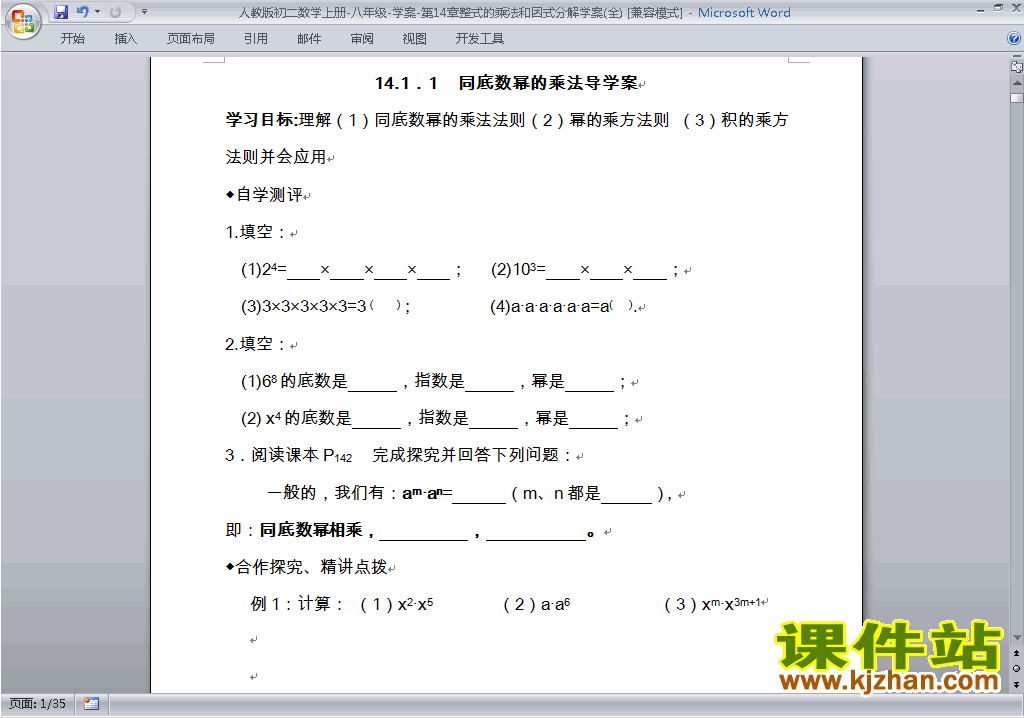The width and height of the screenshot is (1024, 718).
Task: Click the text '(4)a·a·a·a·a·a=a( )'
Action: 562,306
